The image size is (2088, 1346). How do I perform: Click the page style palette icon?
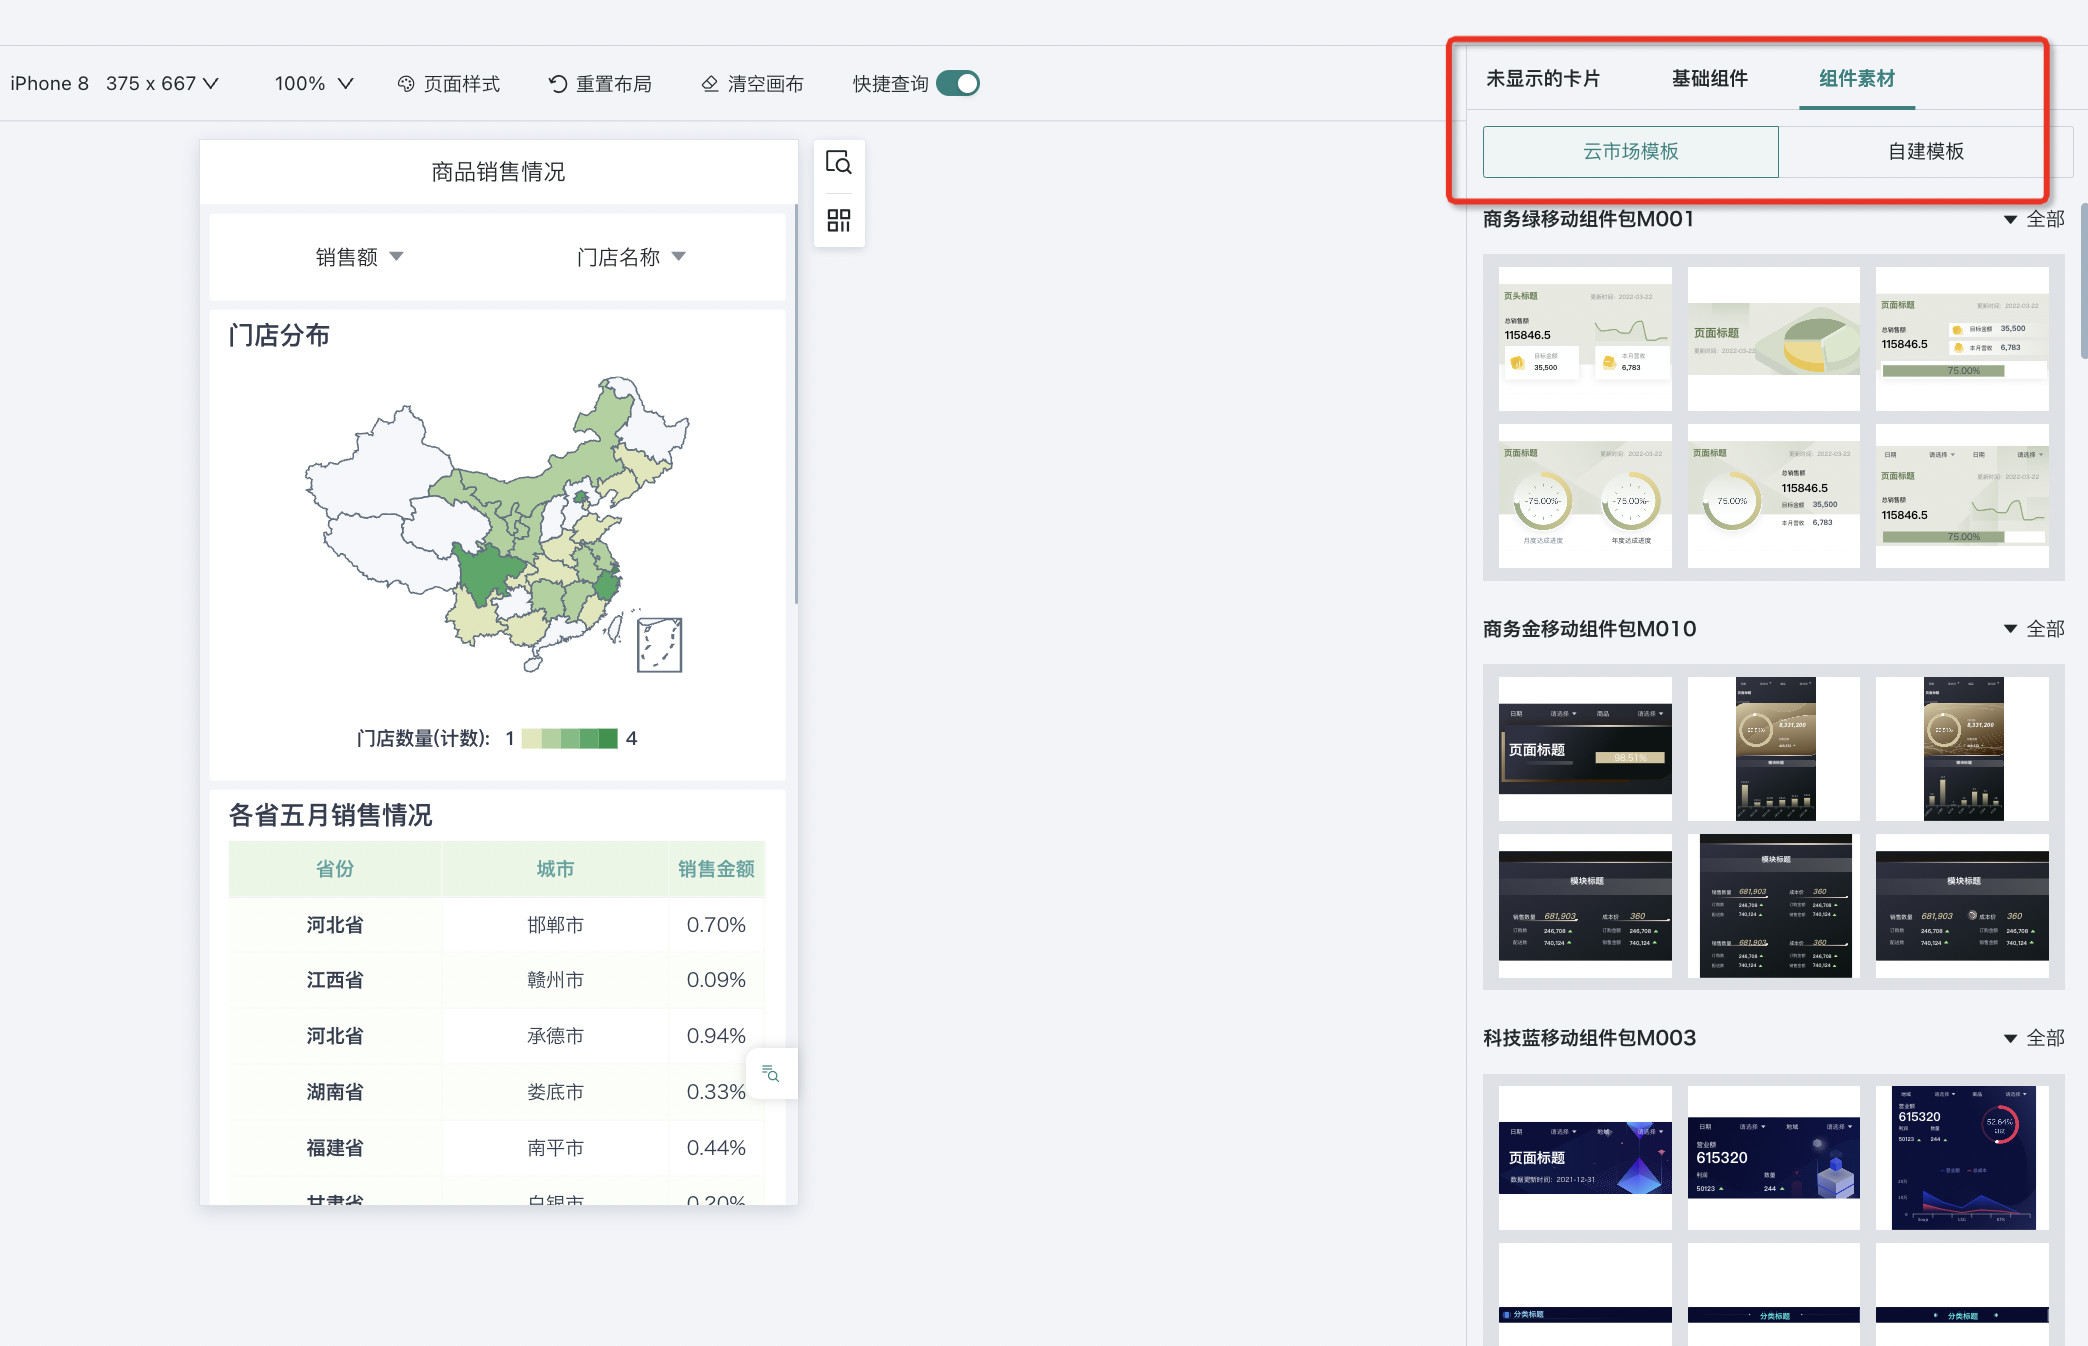[x=406, y=84]
